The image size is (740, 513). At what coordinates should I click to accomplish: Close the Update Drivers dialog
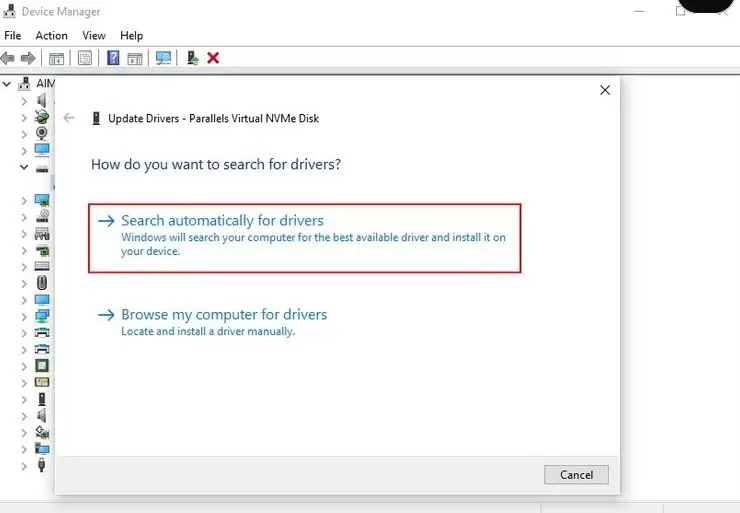point(605,90)
